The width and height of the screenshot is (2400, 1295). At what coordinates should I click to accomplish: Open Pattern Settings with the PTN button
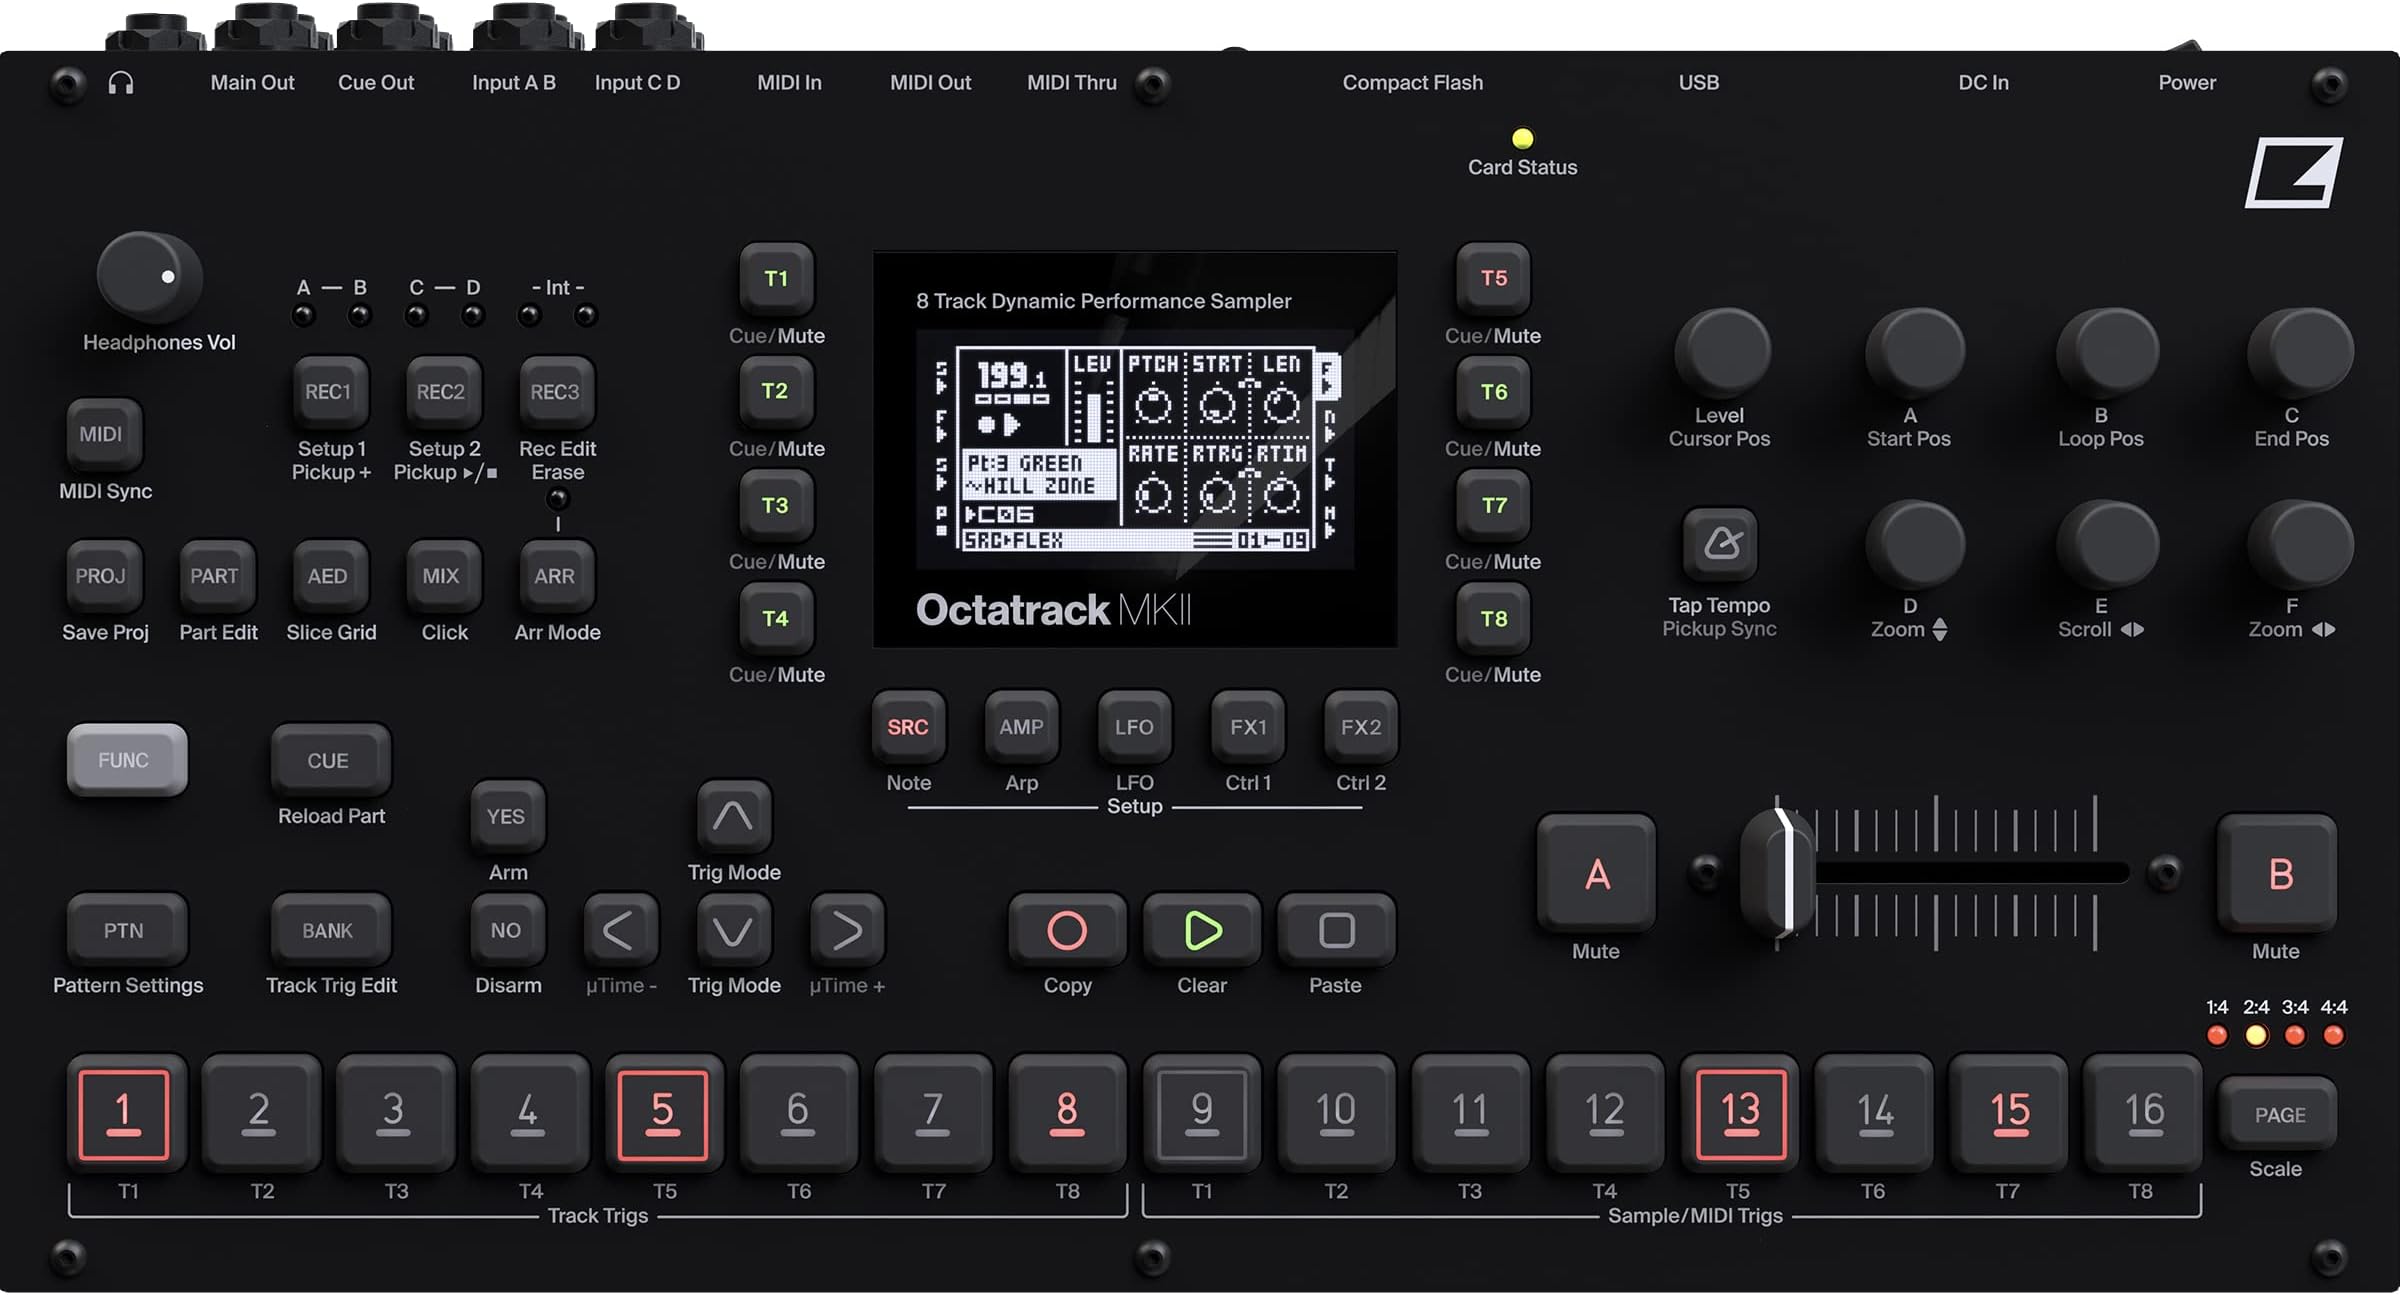126,929
